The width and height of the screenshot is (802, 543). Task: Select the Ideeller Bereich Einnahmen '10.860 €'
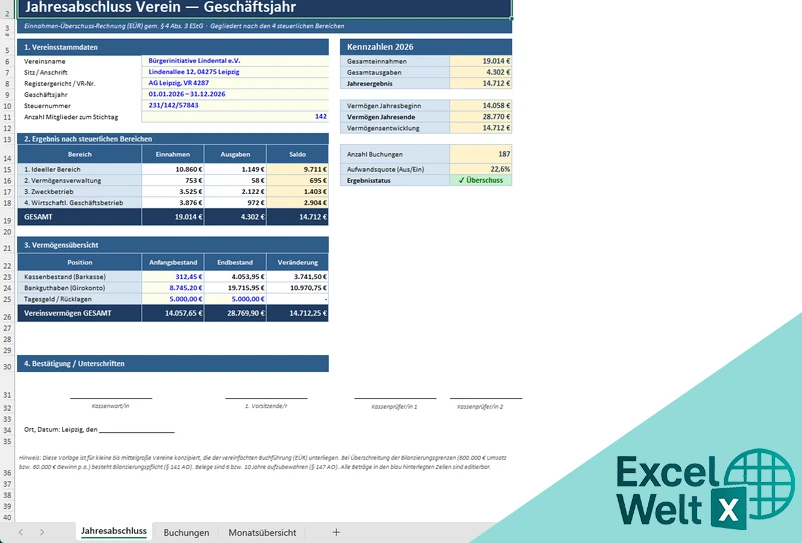tap(173, 169)
